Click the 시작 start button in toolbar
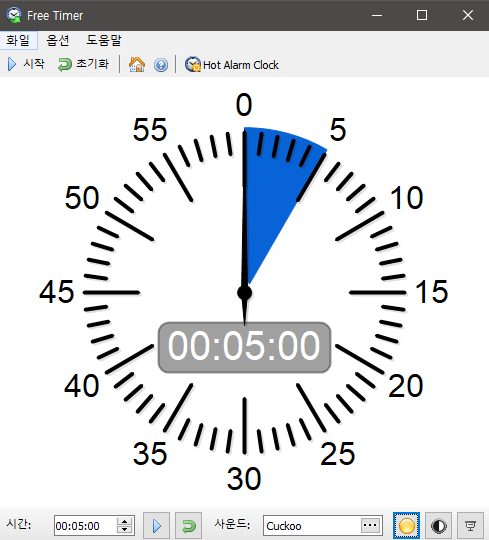The image size is (489, 540). (x=26, y=64)
